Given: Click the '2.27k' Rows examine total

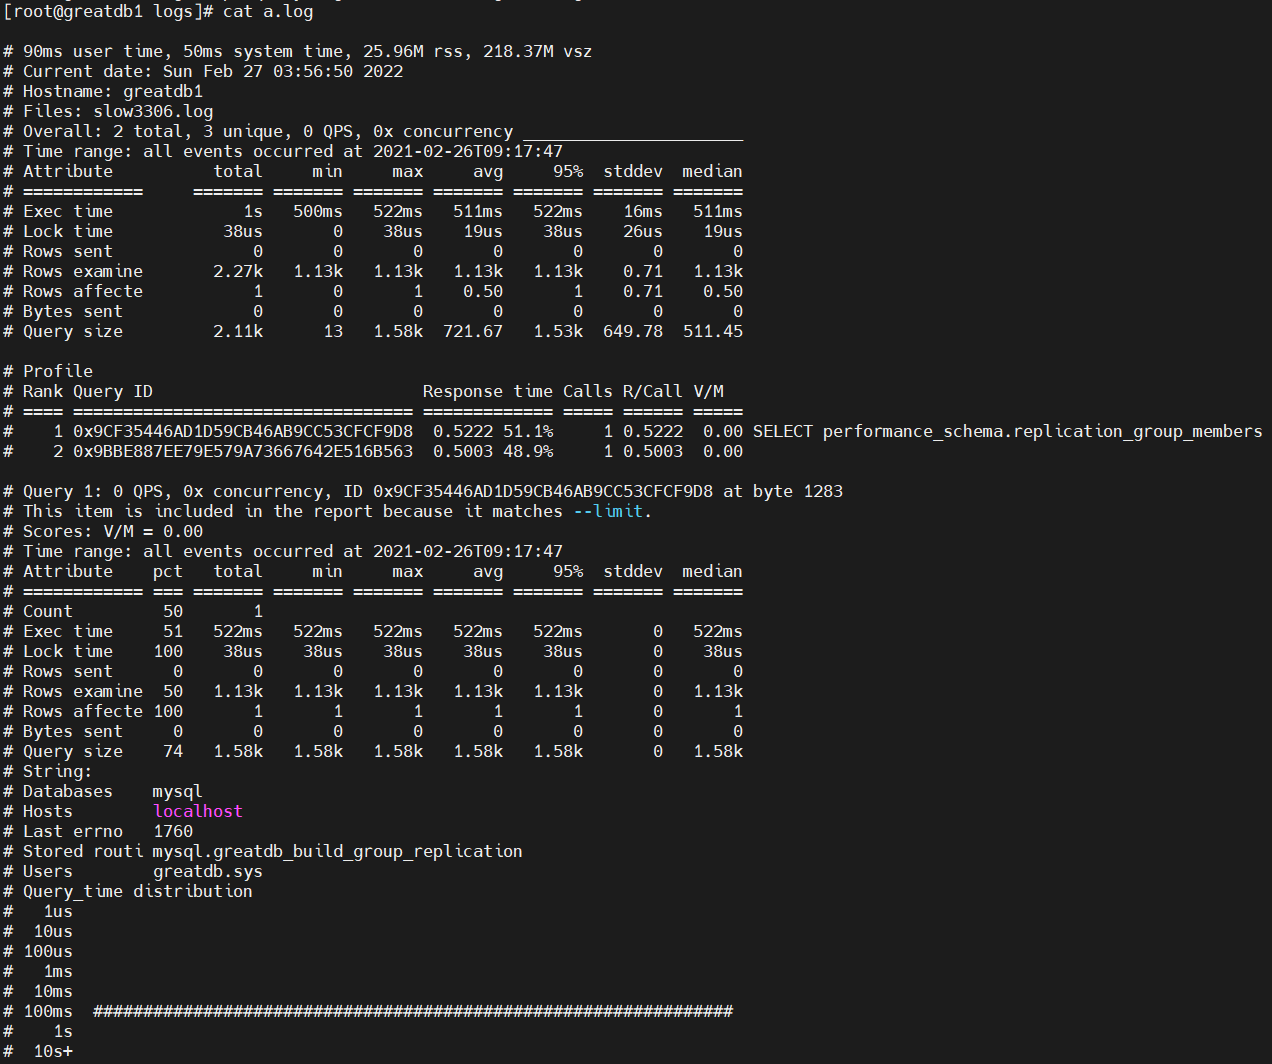Looking at the screenshot, I should pos(238,271).
